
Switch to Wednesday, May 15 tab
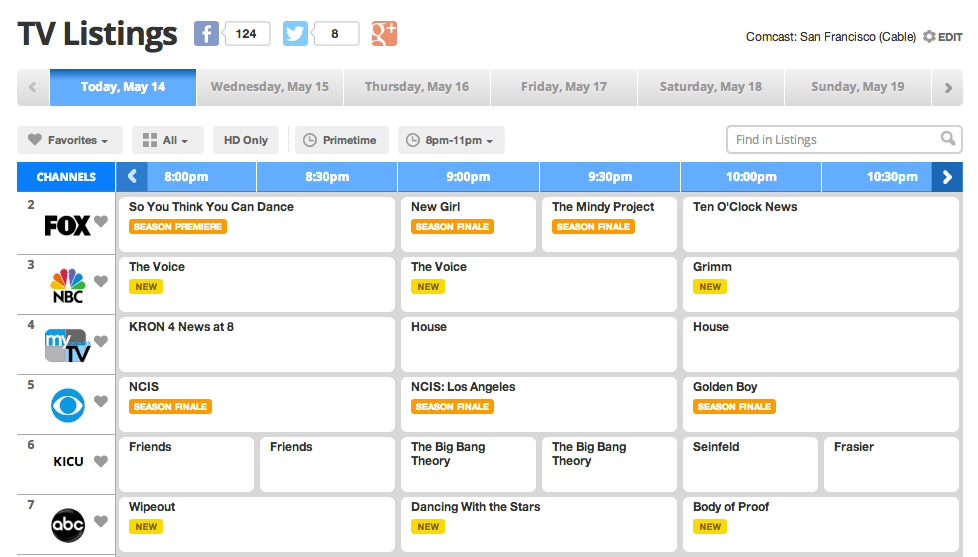tap(269, 87)
